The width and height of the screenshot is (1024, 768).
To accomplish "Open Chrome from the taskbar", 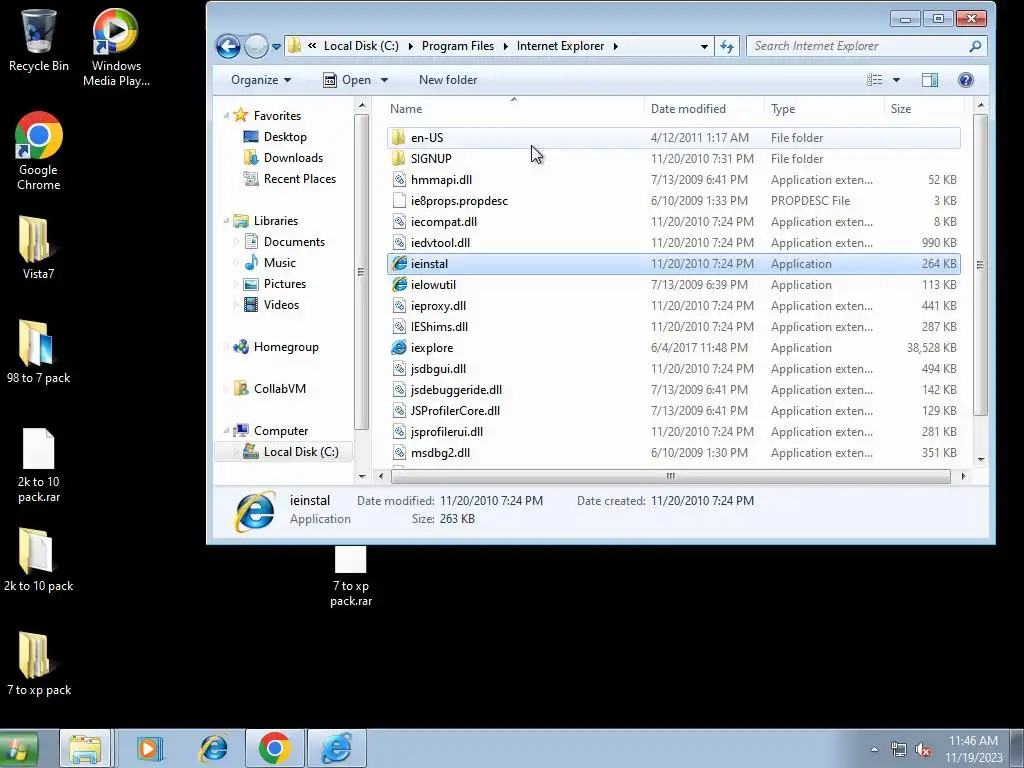I will coord(274,748).
